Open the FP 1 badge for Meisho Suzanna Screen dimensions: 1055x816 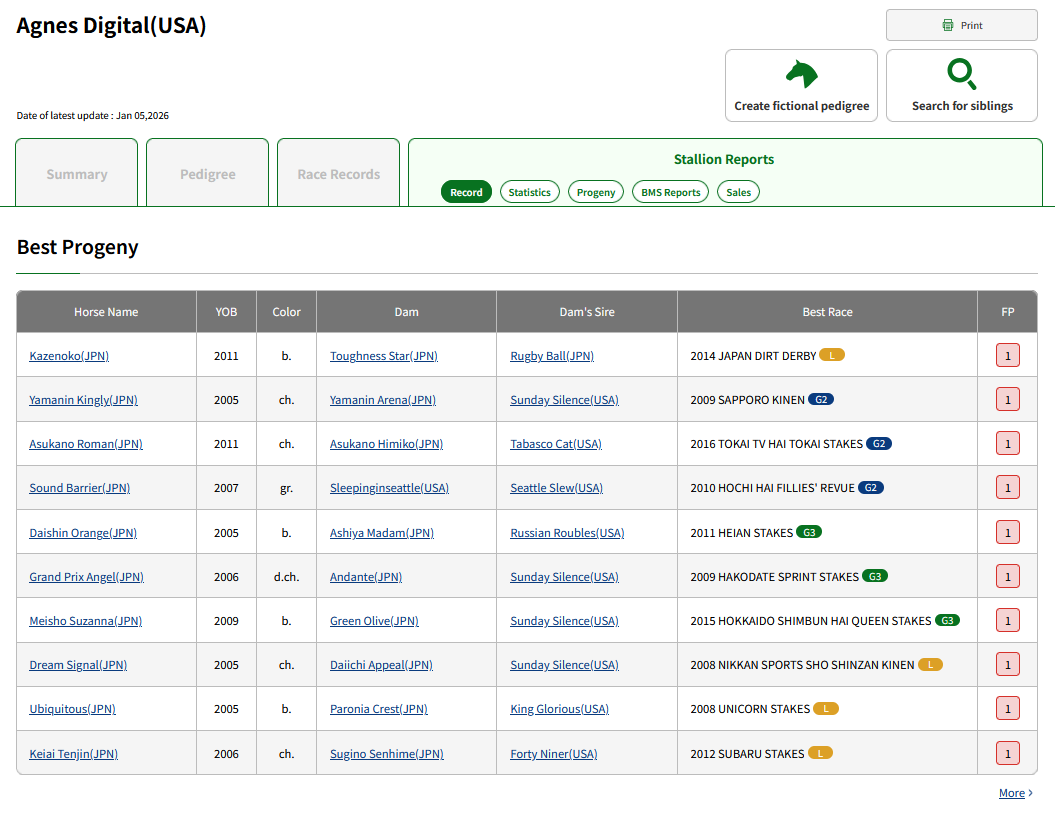(1007, 621)
